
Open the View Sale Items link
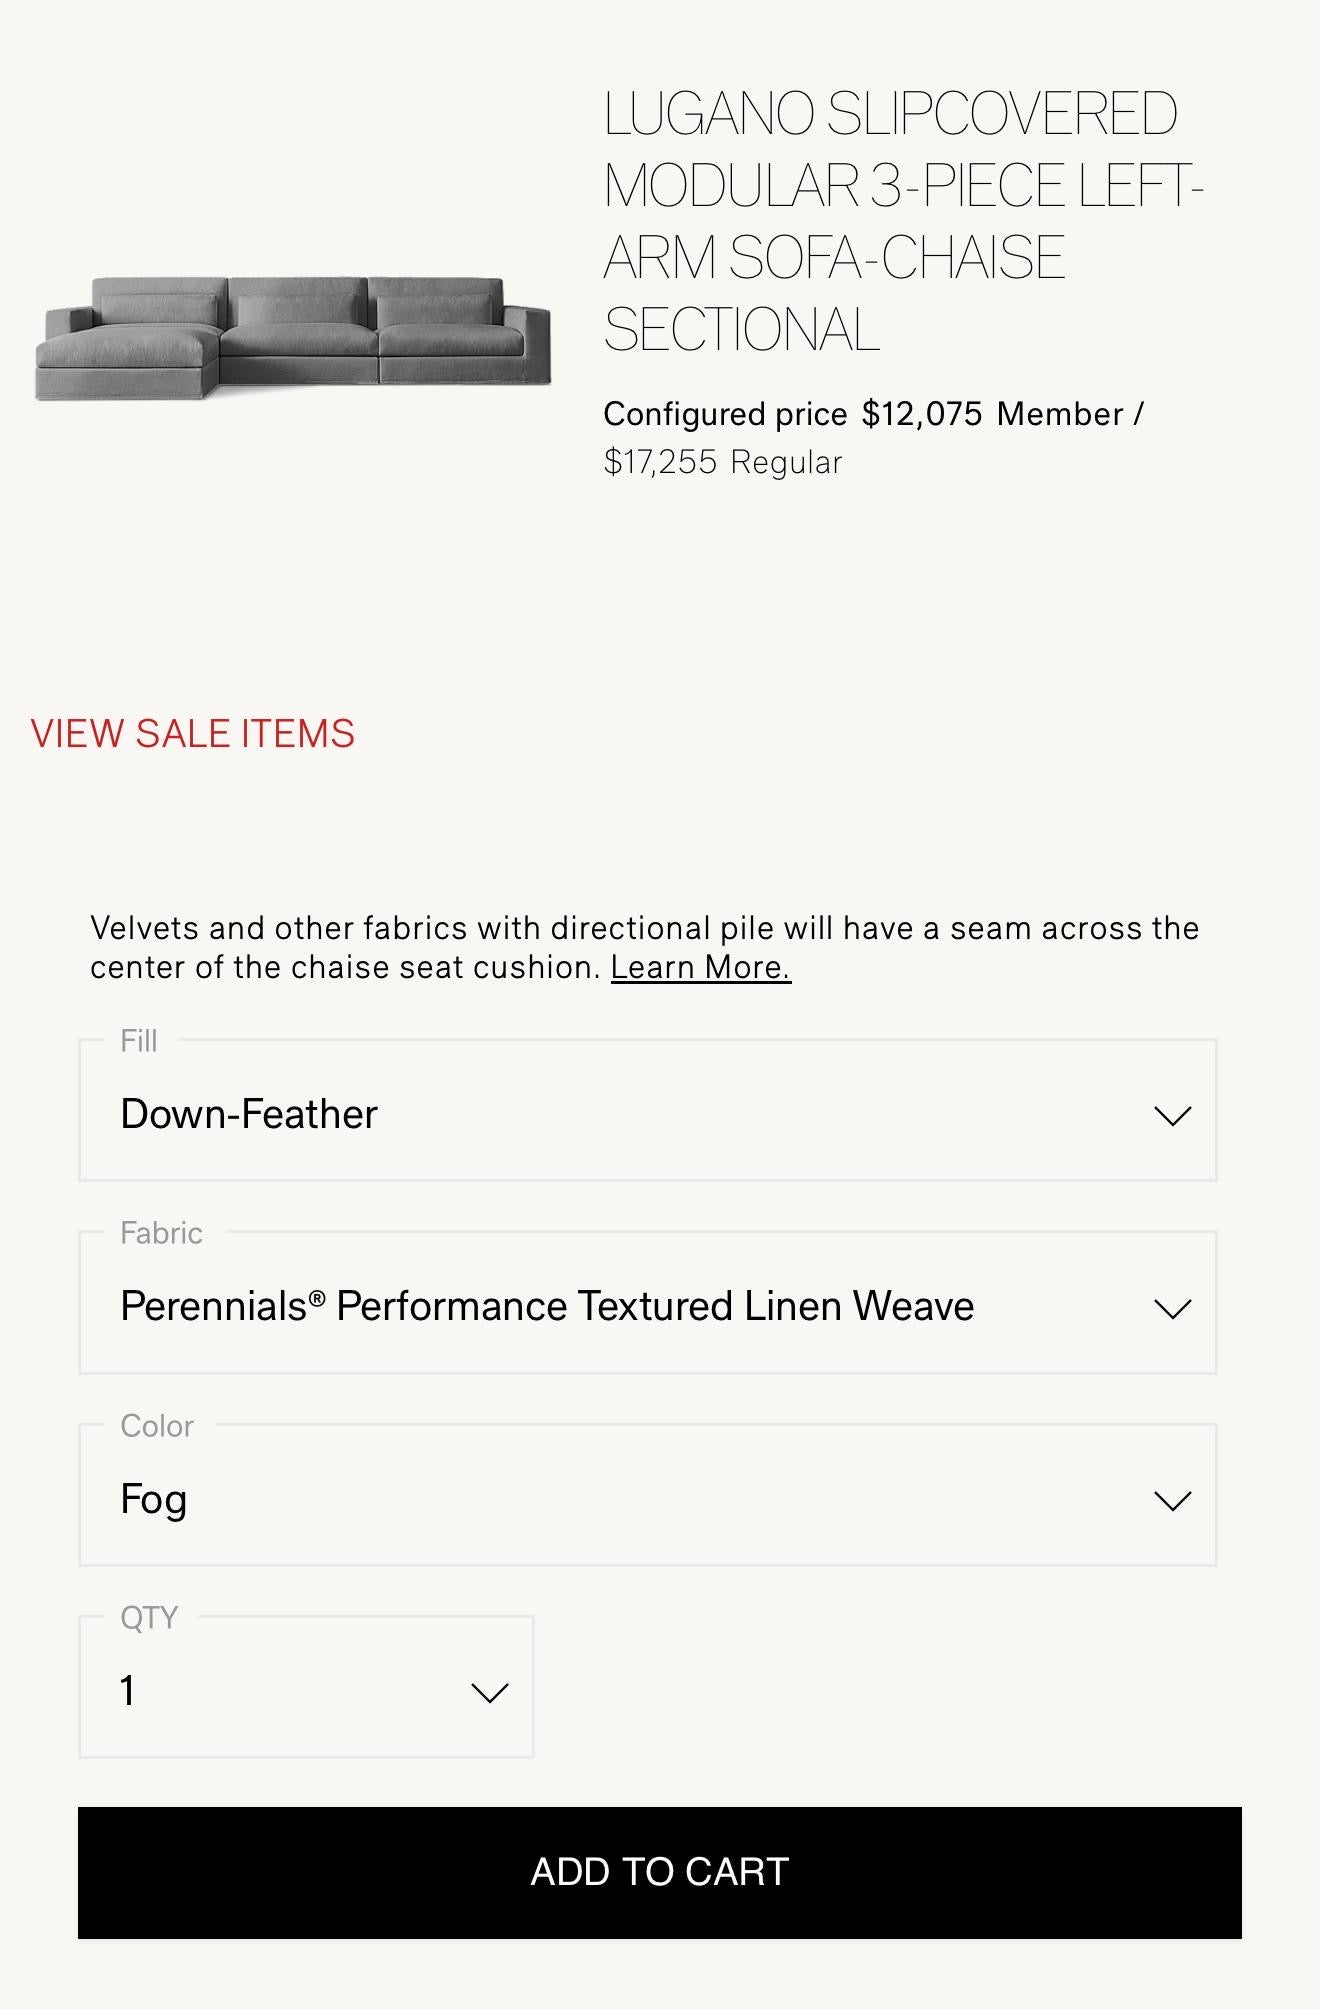coord(192,734)
